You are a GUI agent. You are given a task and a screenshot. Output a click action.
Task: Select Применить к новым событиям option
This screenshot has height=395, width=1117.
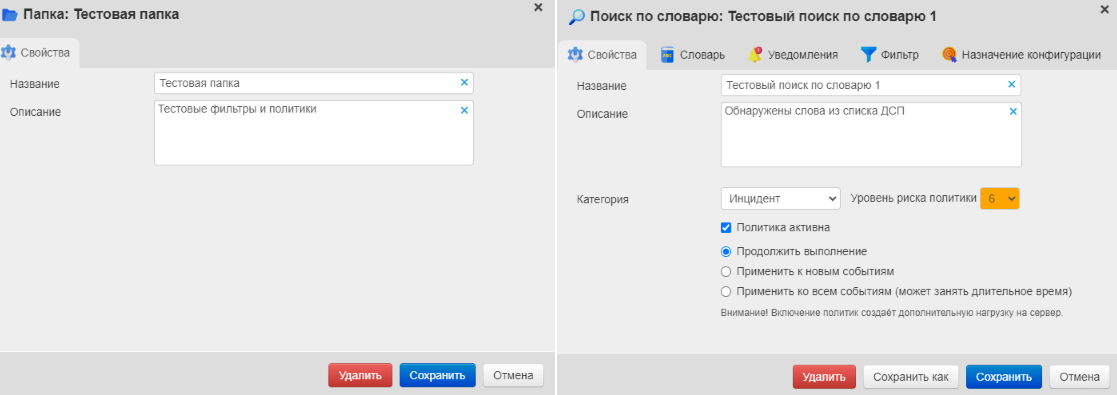(x=726, y=271)
